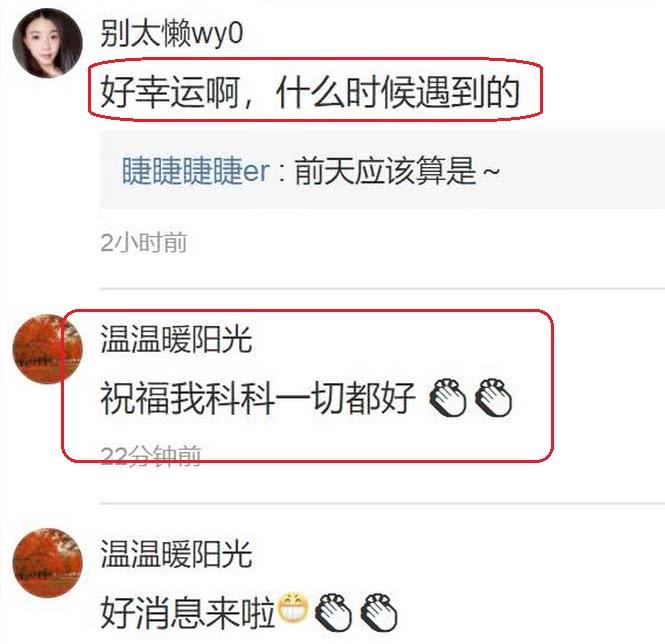This screenshot has height=644, width=665.
Task: Open avatar beside the 好消息来啦 comment
Action: pyautogui.click(x=47, y=563)
